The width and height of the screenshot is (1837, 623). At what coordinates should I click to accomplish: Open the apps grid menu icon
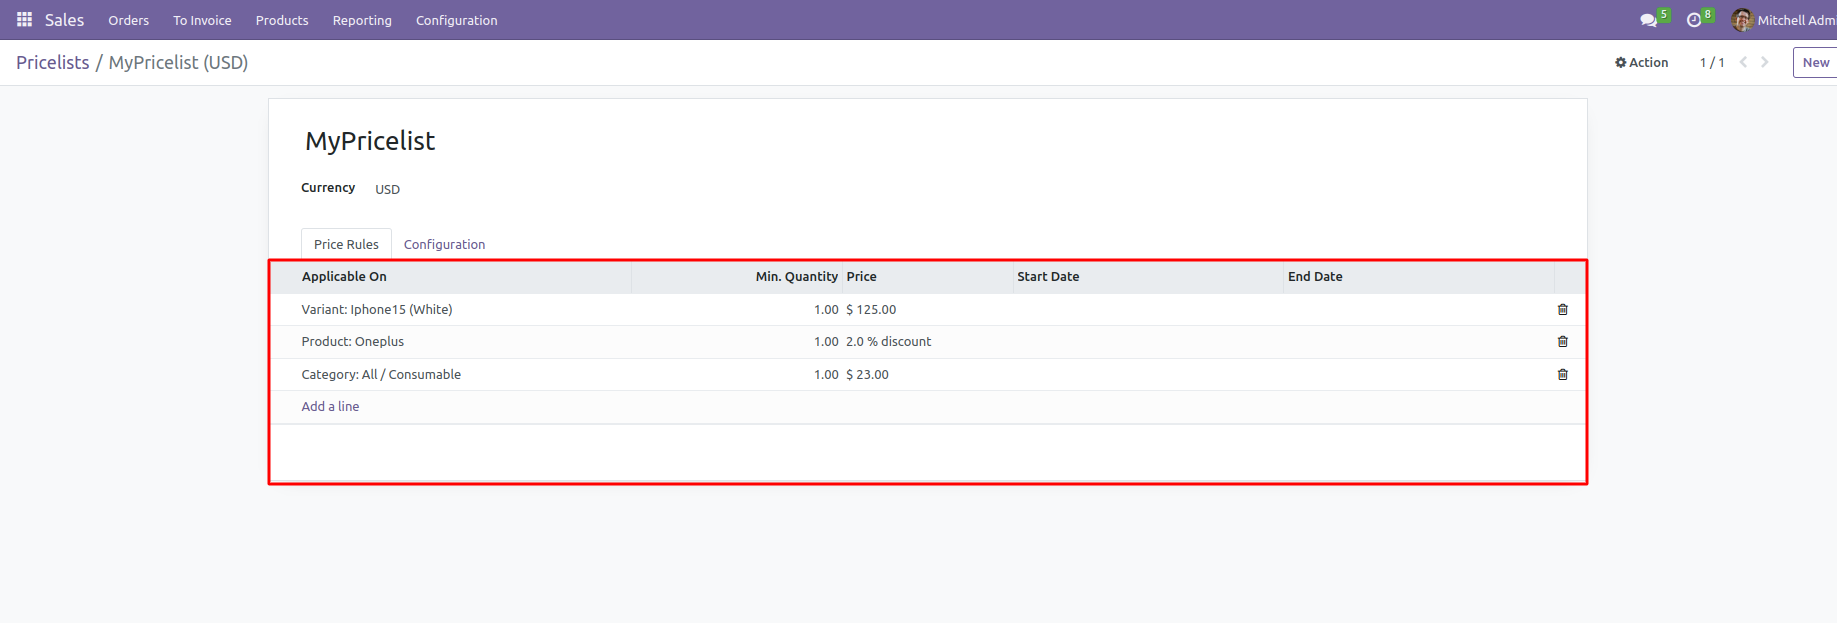pyautogui.click(x=25, y=20)
